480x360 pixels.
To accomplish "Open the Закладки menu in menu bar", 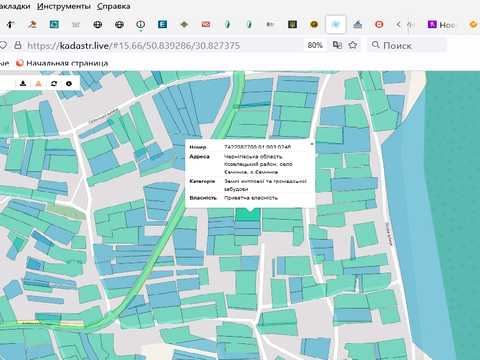I will pyautogui.click(x=15, y=6).
